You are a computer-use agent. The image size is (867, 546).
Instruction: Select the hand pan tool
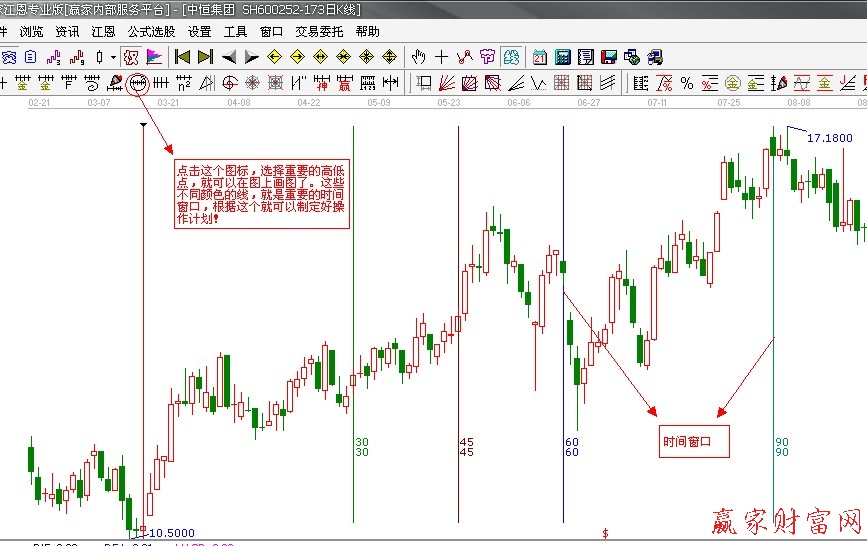click(419, 56)
